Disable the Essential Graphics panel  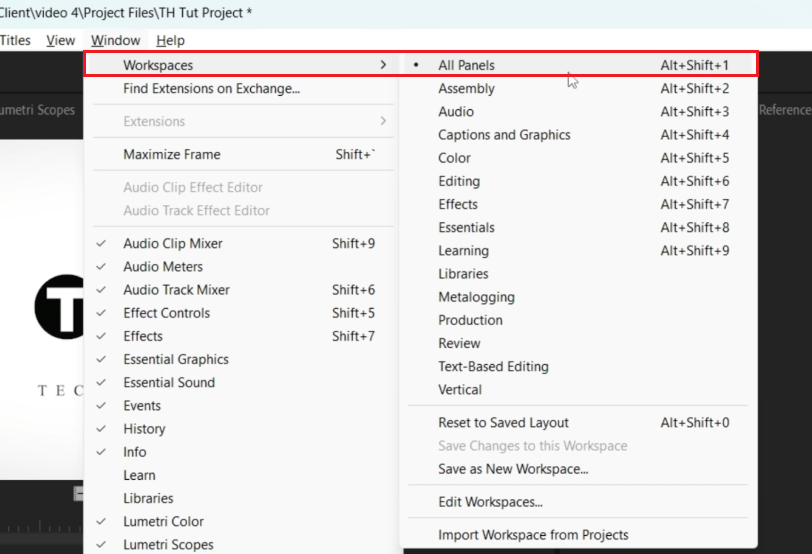click(x=175, y=359)
